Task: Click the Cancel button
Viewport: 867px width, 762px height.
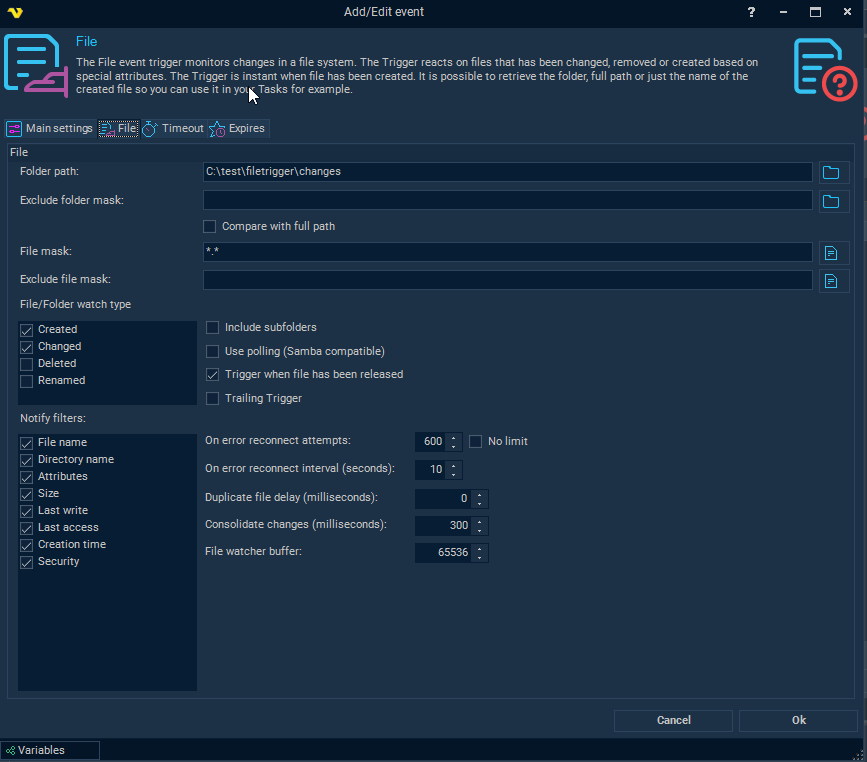Action: coord(673,720)
